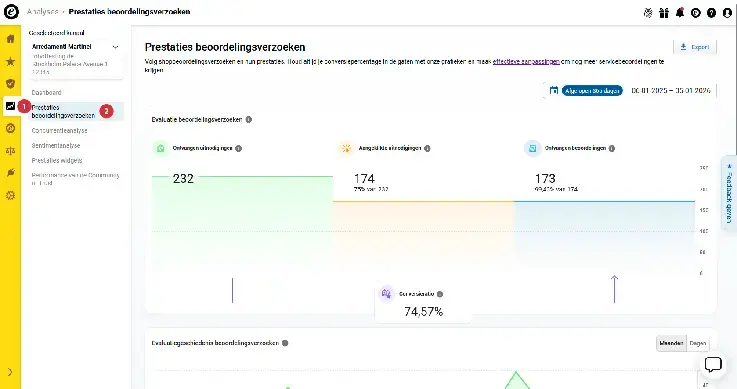
Task: Select the Analytics chart icon in sidebar
Action: click(10, 106)
